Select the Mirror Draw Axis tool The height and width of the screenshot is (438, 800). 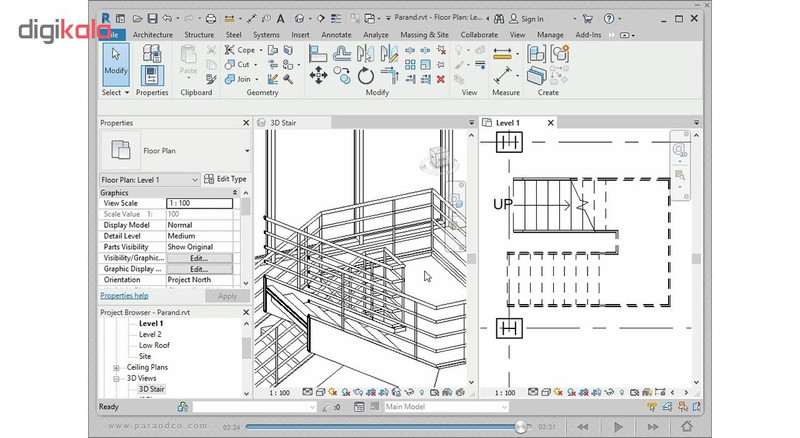point(389,53)
